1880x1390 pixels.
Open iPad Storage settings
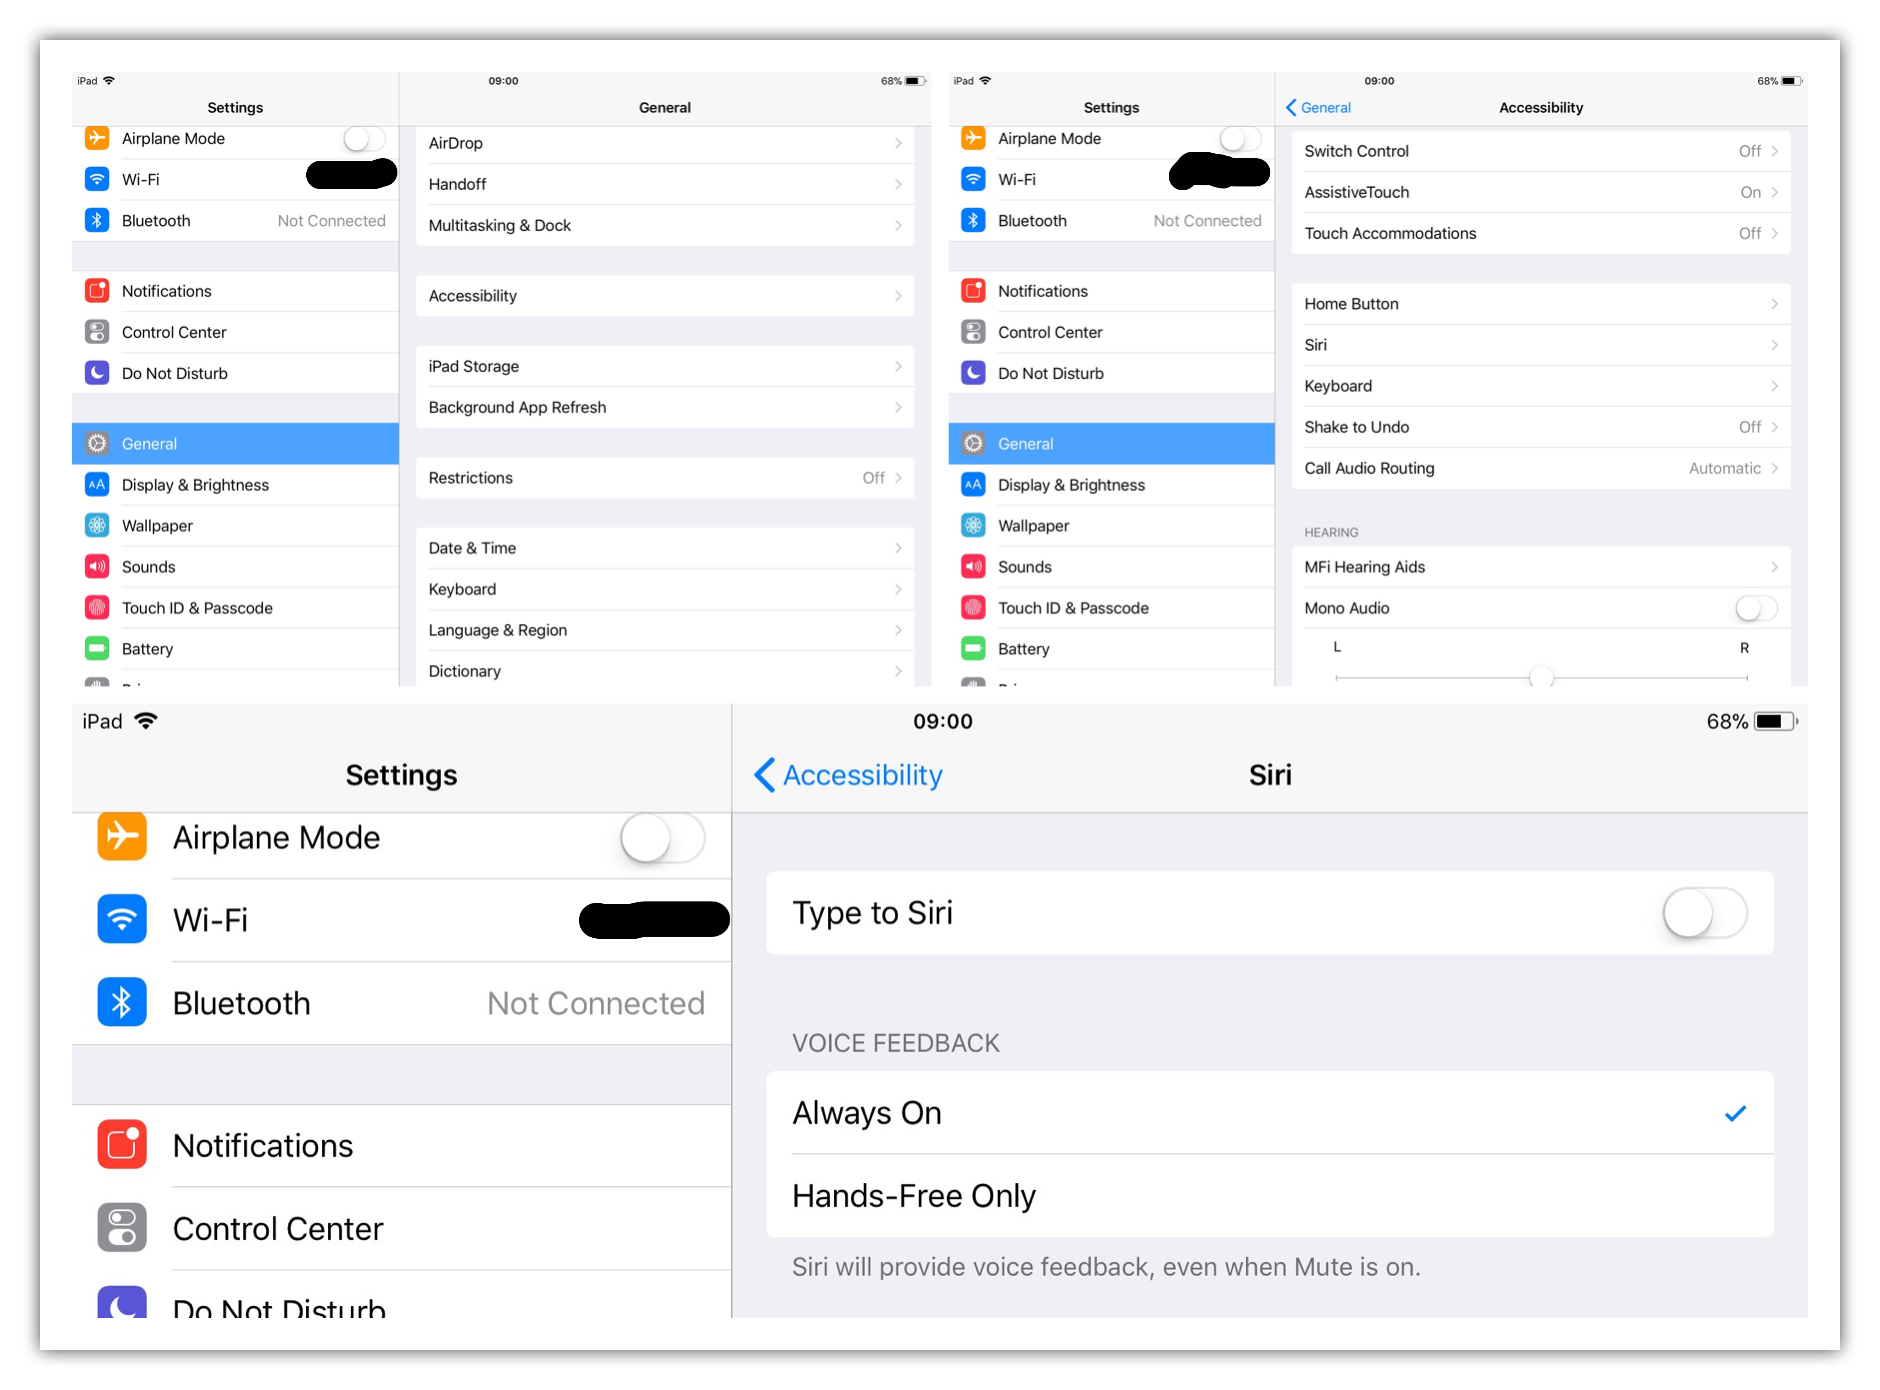coord(663,366)
